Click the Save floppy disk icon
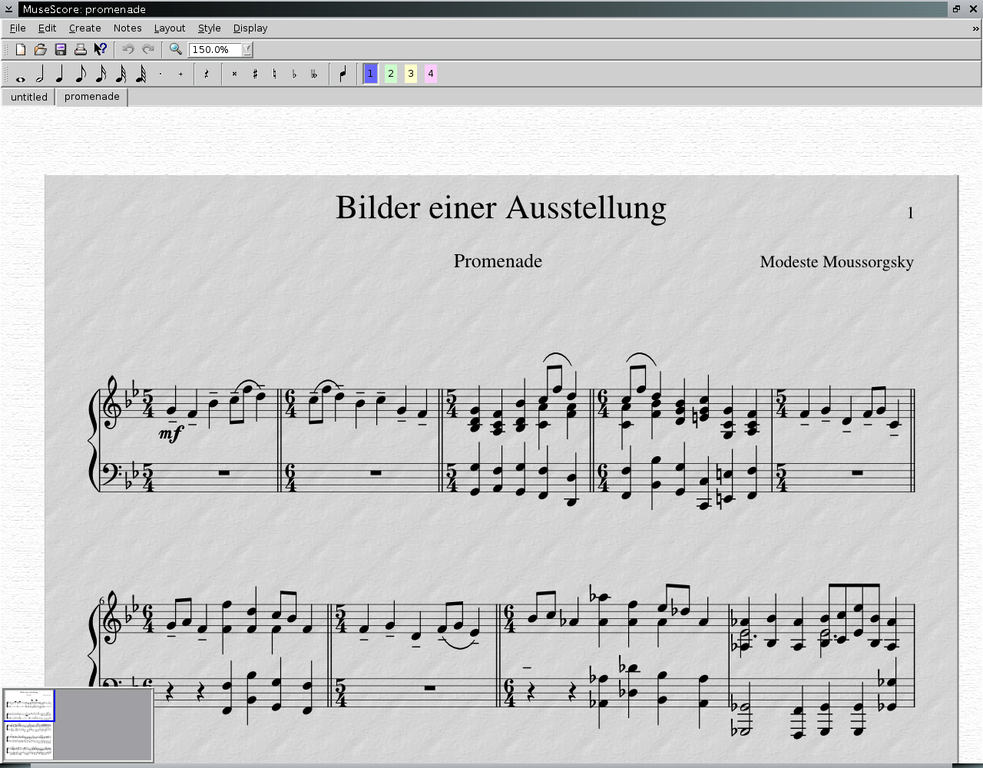This screenshot has height=768, width=983. tap(60, 49)
